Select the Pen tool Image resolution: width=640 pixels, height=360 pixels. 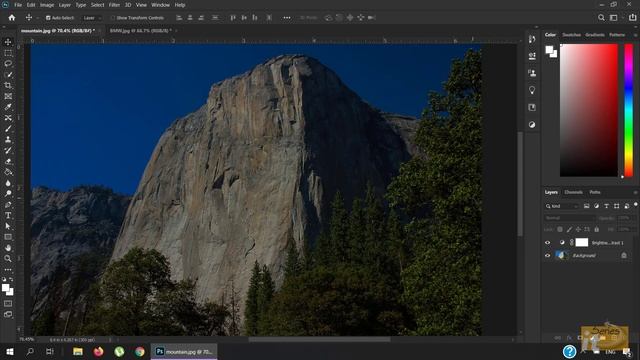[x=8, y=204]
